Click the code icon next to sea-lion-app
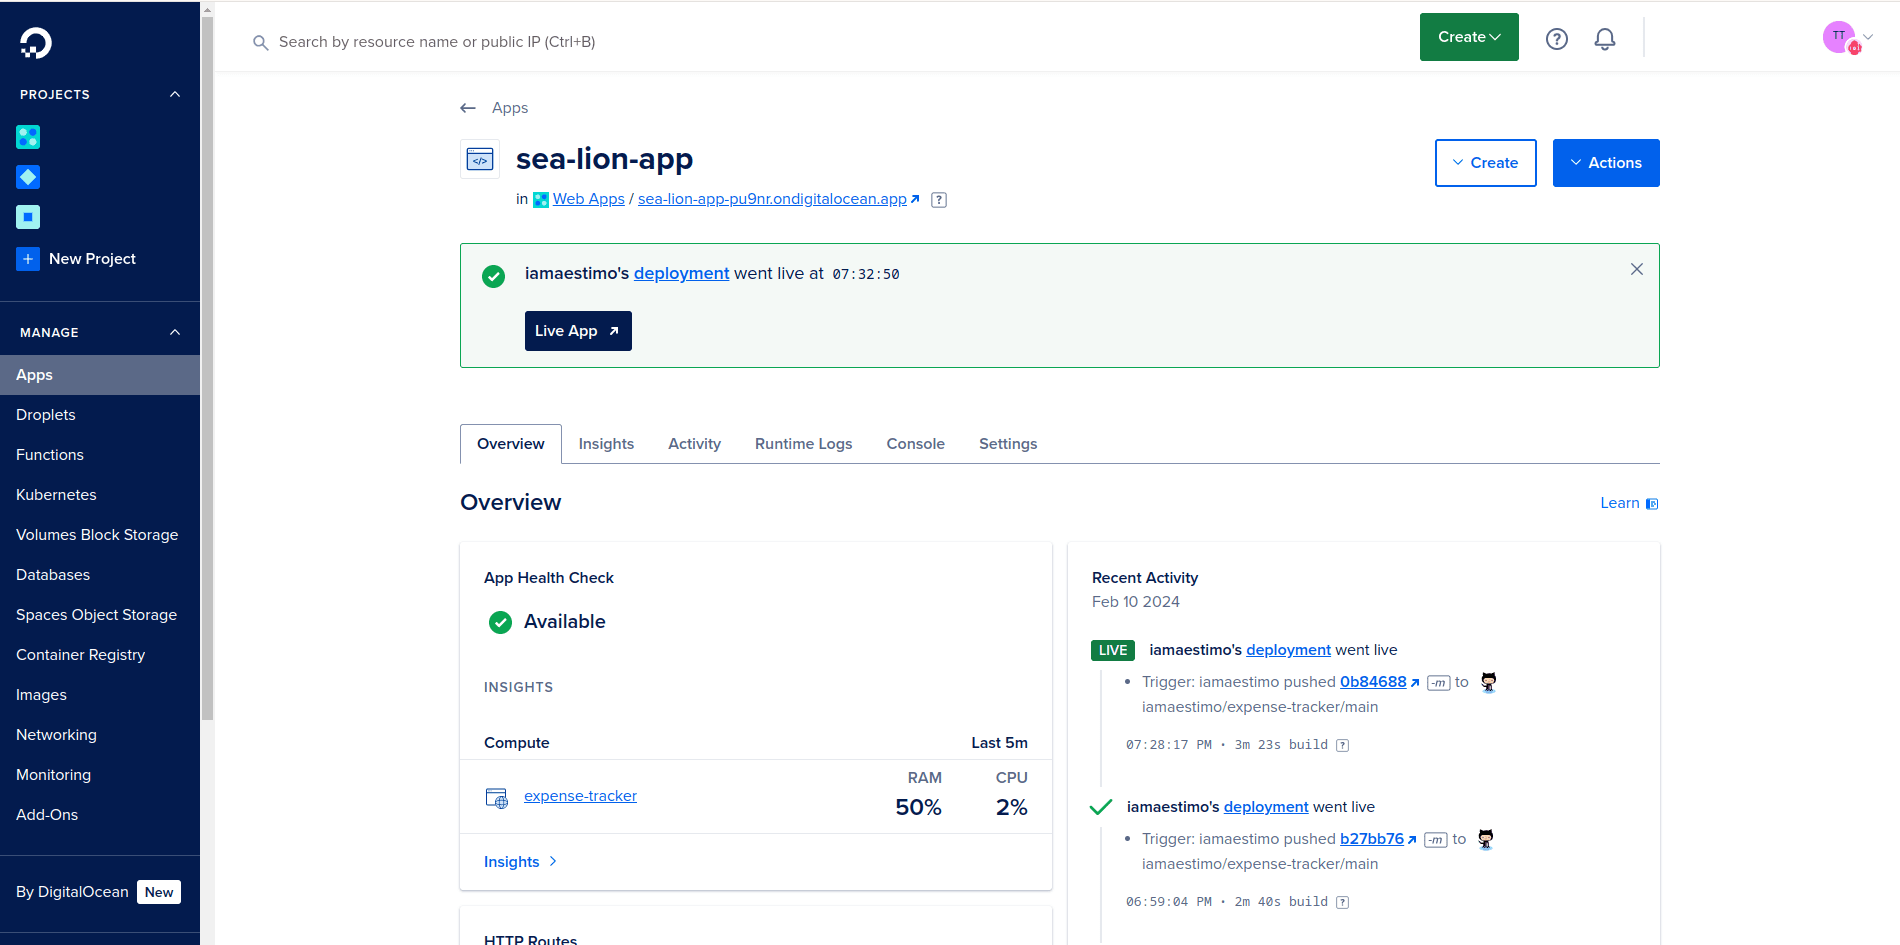 pyautogui.click(x=480, y=159)
